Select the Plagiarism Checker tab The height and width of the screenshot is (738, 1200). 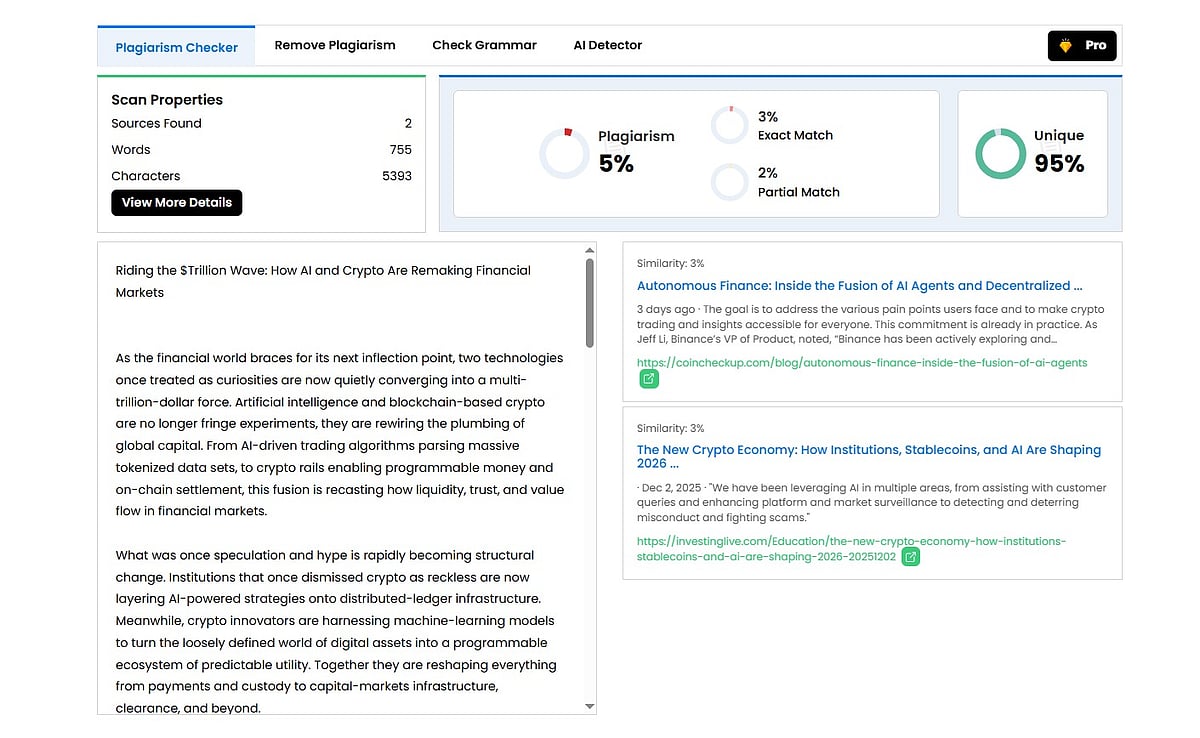click(x=176, y=47)
